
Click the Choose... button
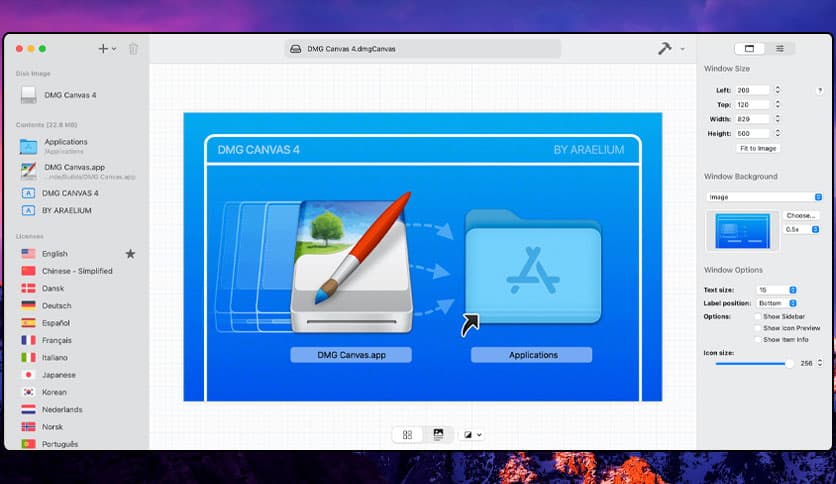(x=801, y=215)
